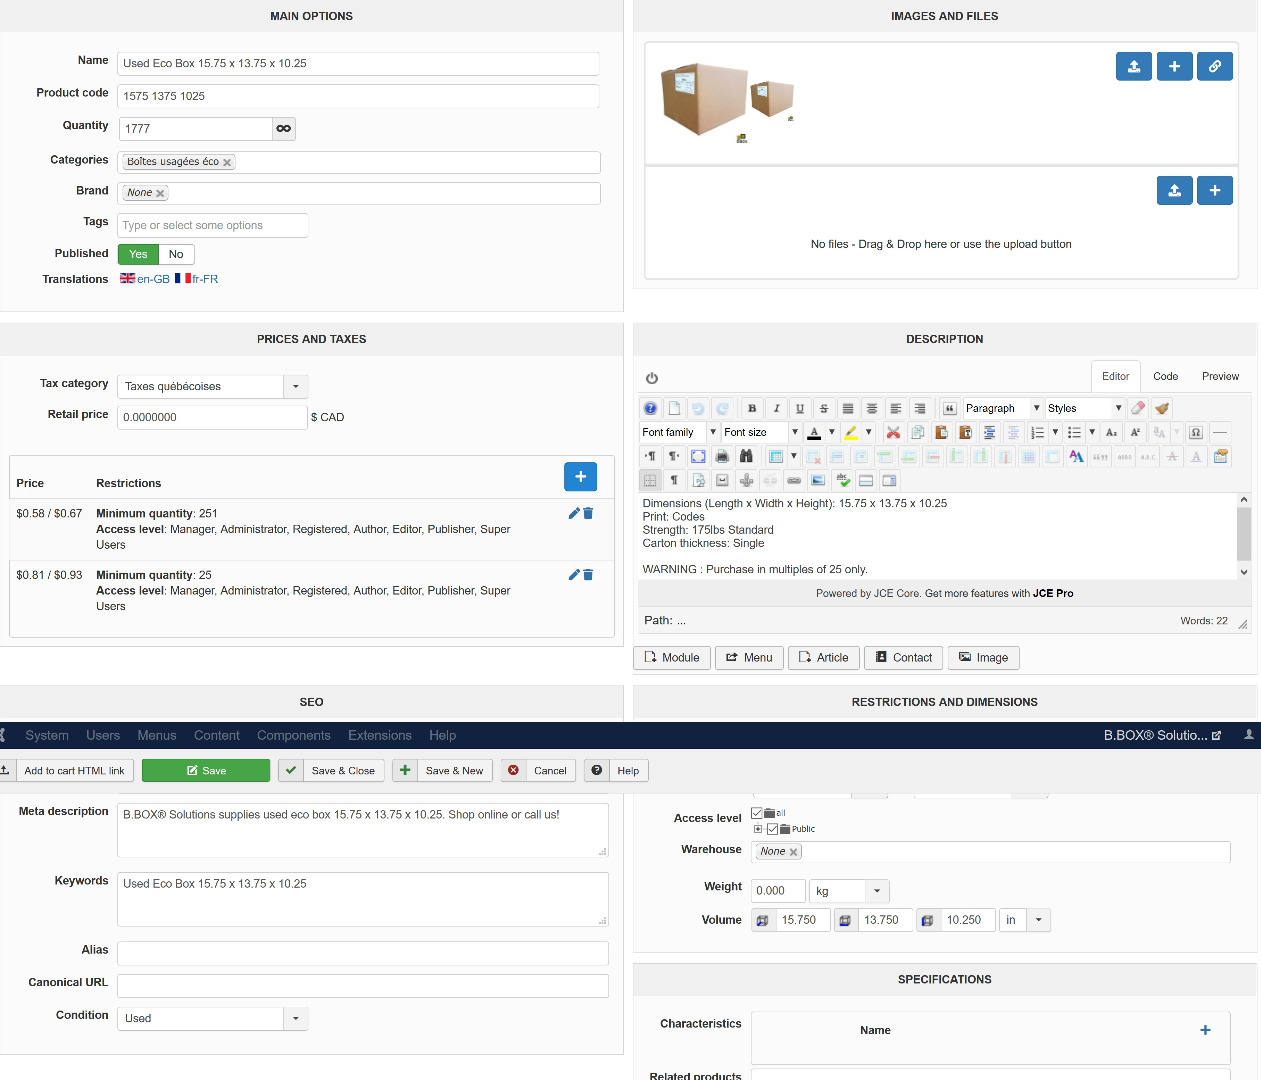Delete the $0.81 / $0.93 price row

point(588,575)
